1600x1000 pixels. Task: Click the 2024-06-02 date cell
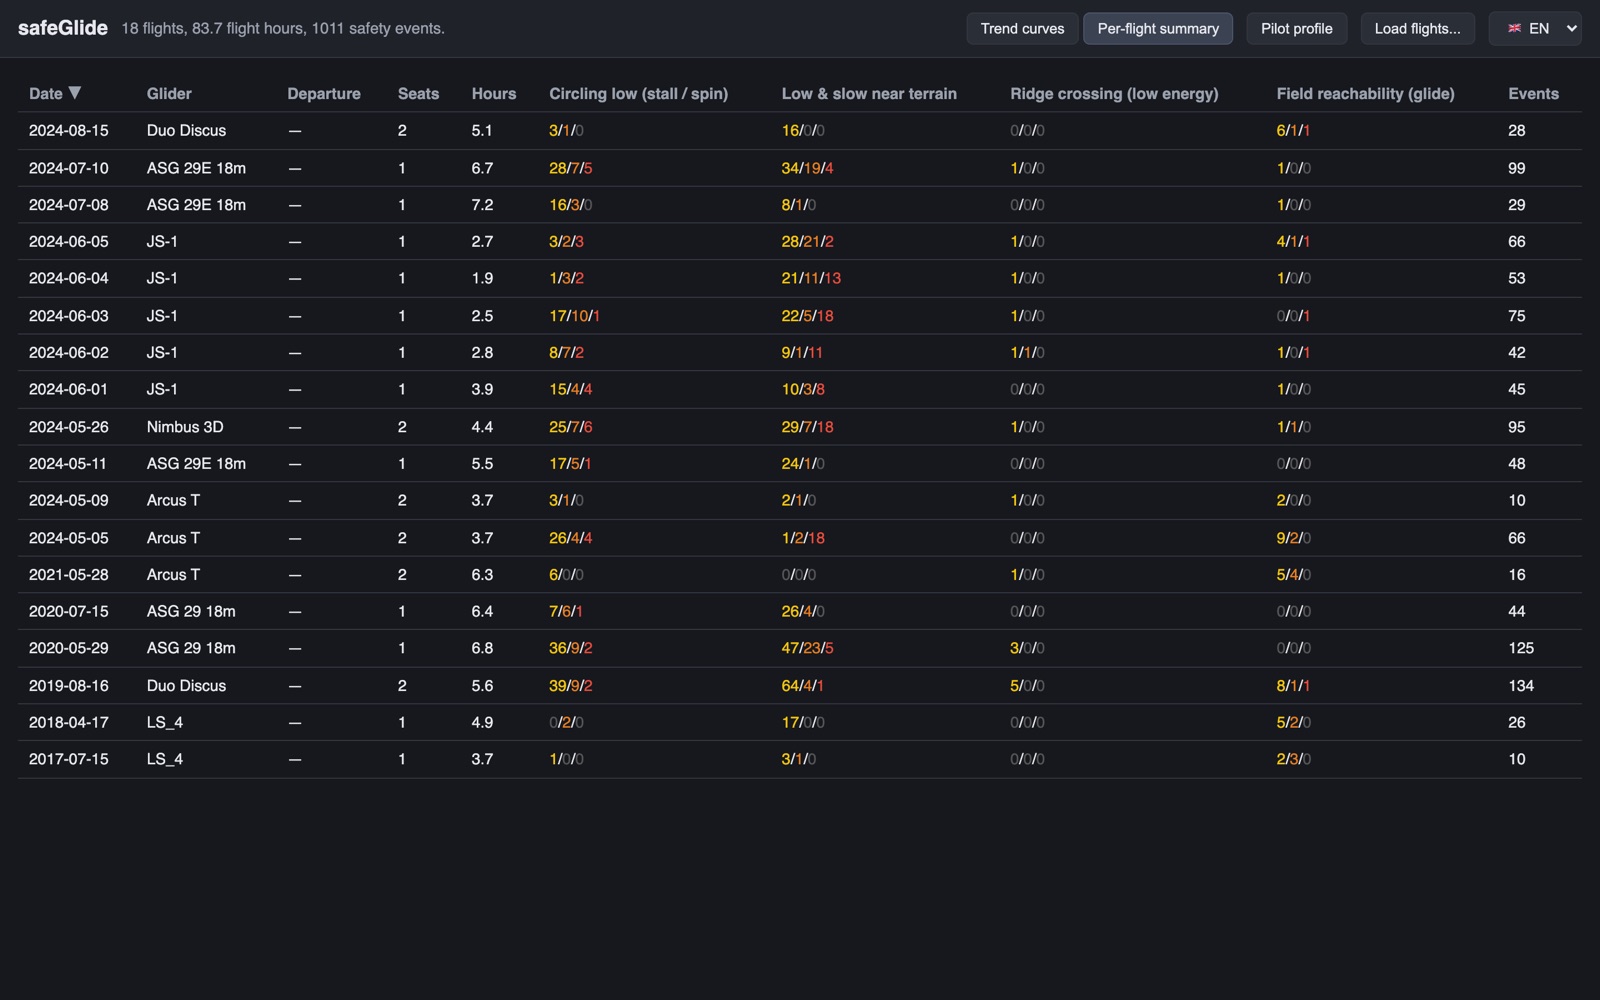[68, 352]
